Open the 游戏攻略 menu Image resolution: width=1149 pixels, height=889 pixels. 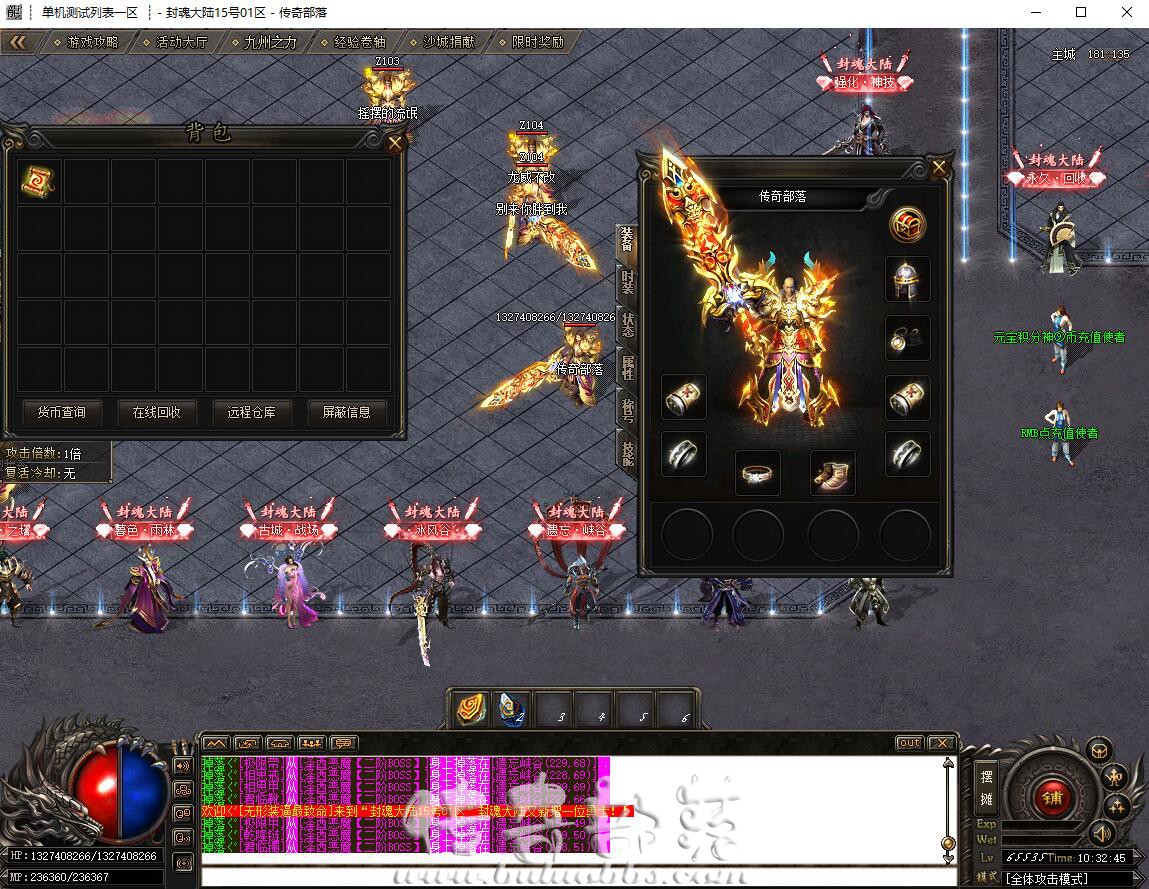pyautogui.click(x=86, y=43)
